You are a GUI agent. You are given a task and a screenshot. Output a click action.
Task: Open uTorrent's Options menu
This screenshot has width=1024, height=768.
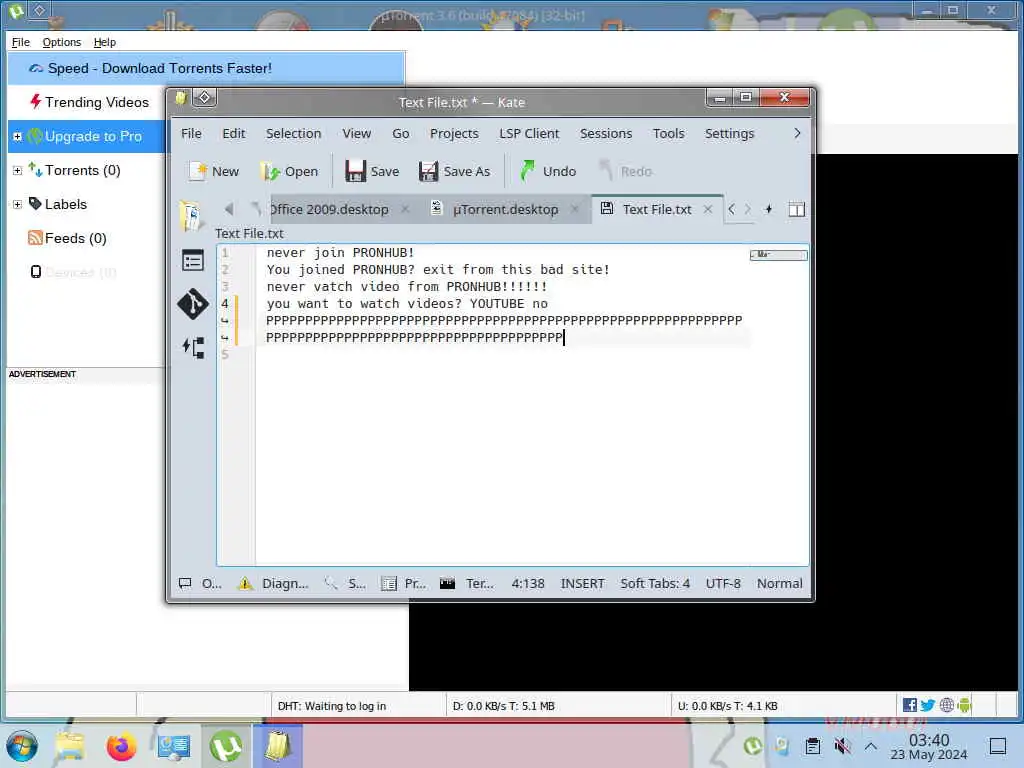[x=62, y=42]
